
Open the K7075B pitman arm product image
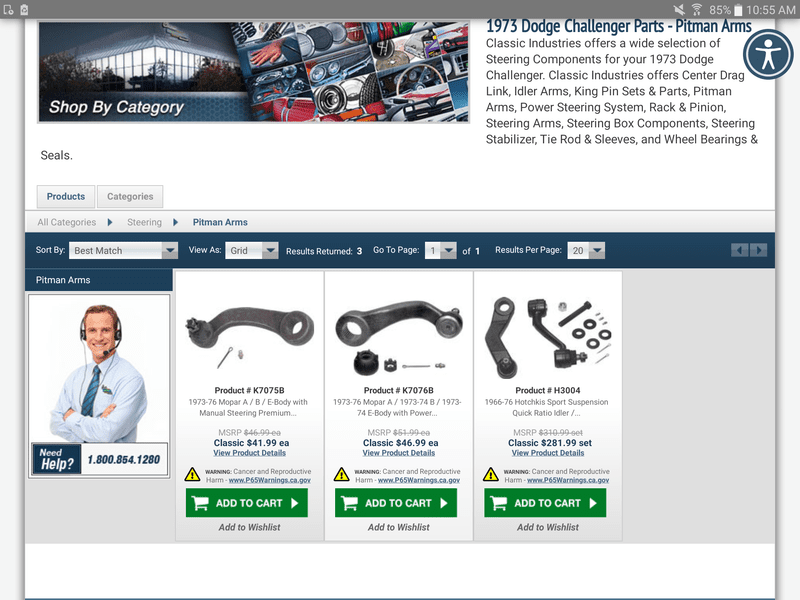[249, 335]
